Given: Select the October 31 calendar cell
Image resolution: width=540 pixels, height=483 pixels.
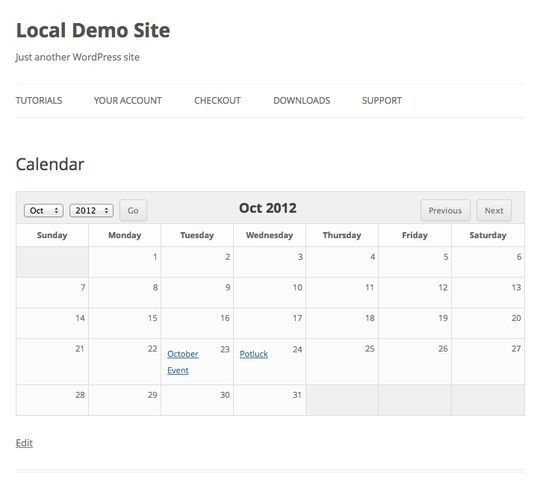Looking at the screenshot, I should [270, 400].
